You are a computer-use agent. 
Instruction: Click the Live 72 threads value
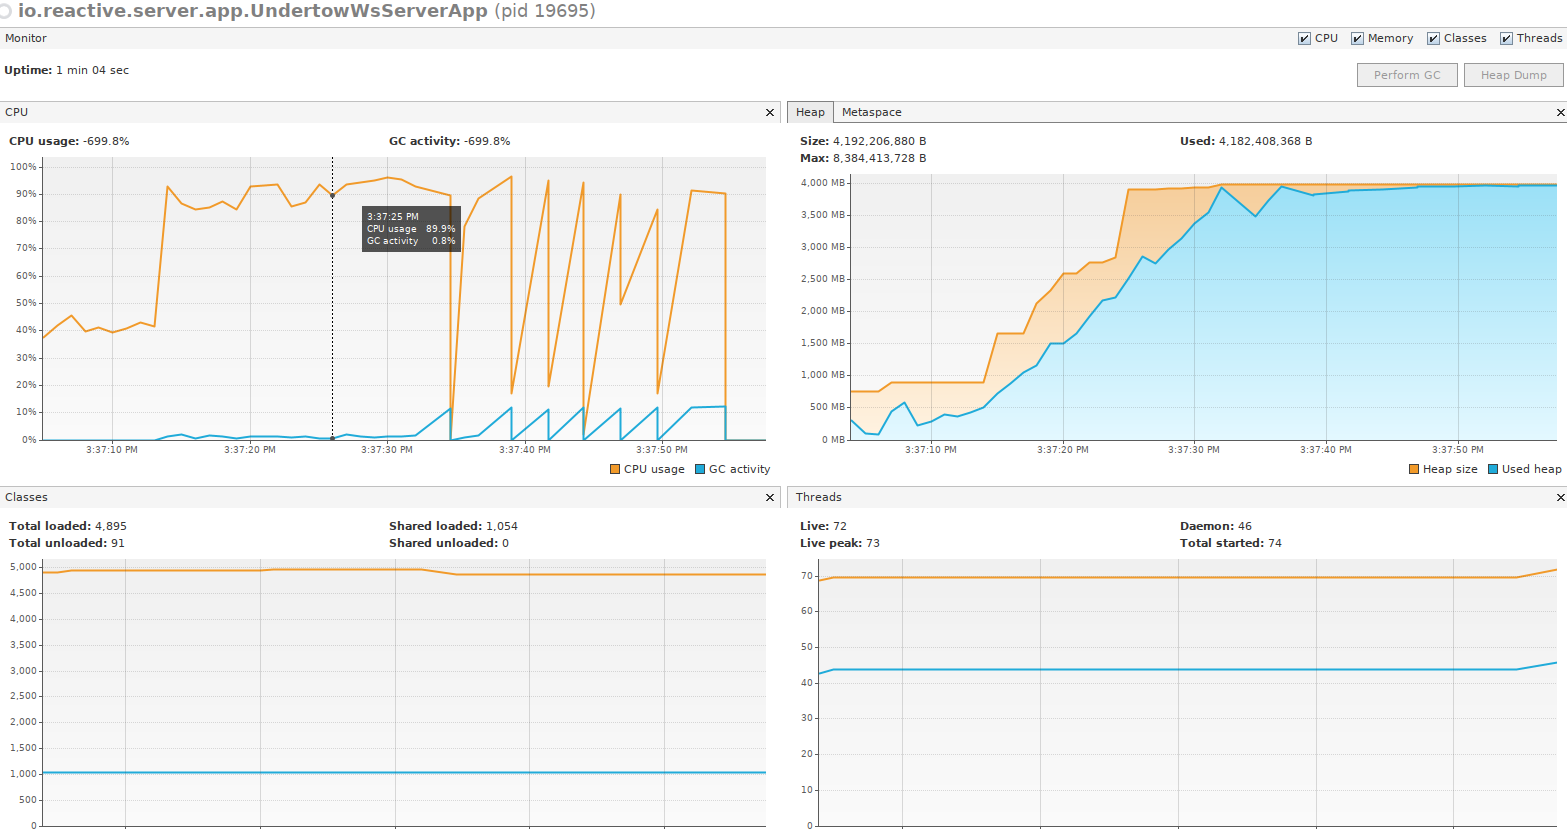click(840, 526)
